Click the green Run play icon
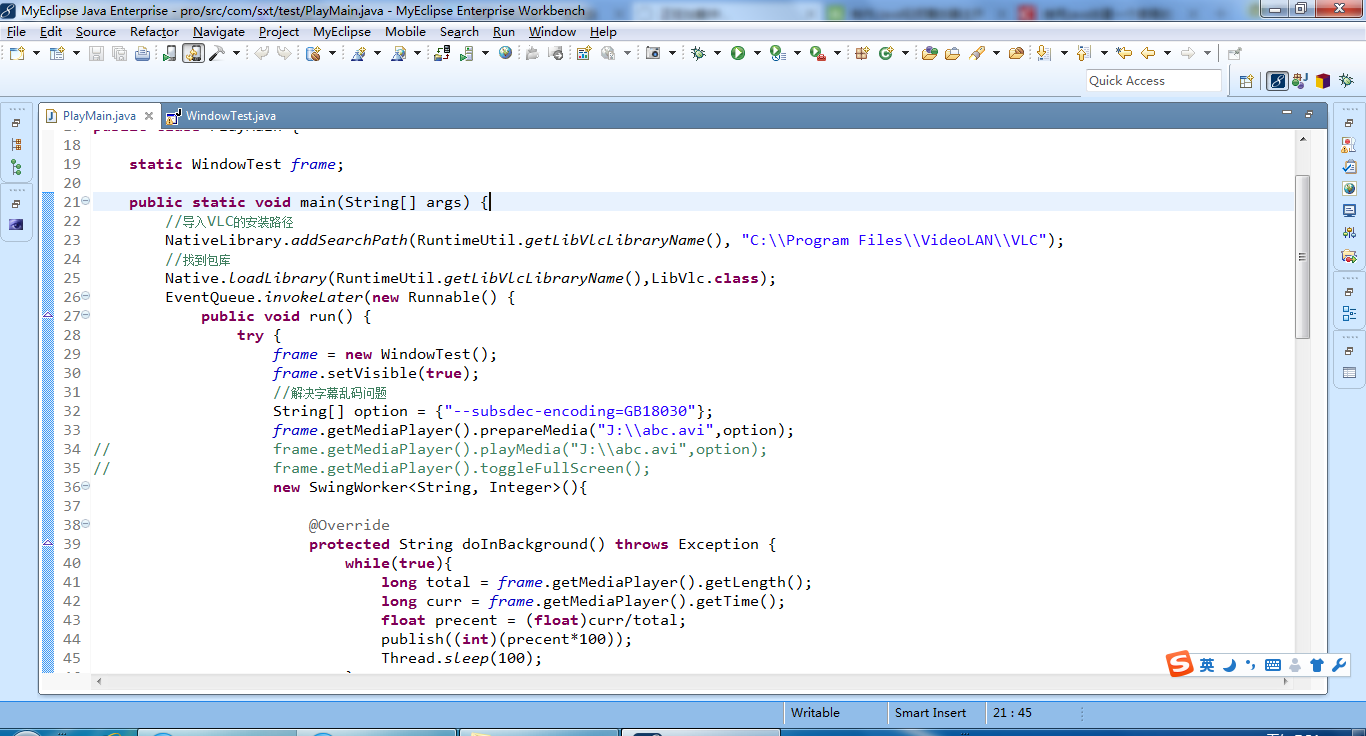1366x736 pixels. 738,53
